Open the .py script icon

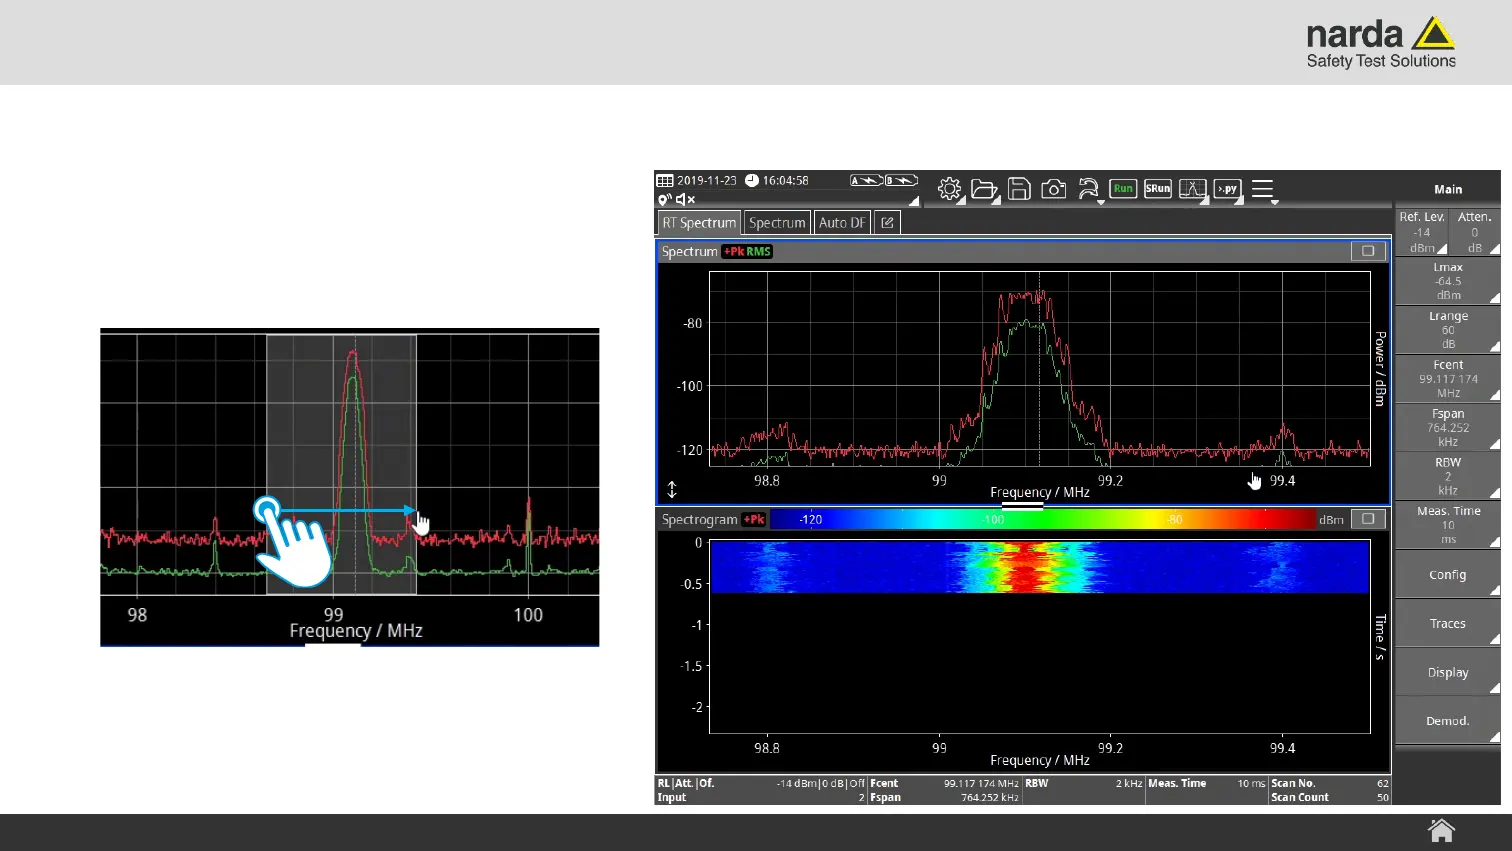1227,188
